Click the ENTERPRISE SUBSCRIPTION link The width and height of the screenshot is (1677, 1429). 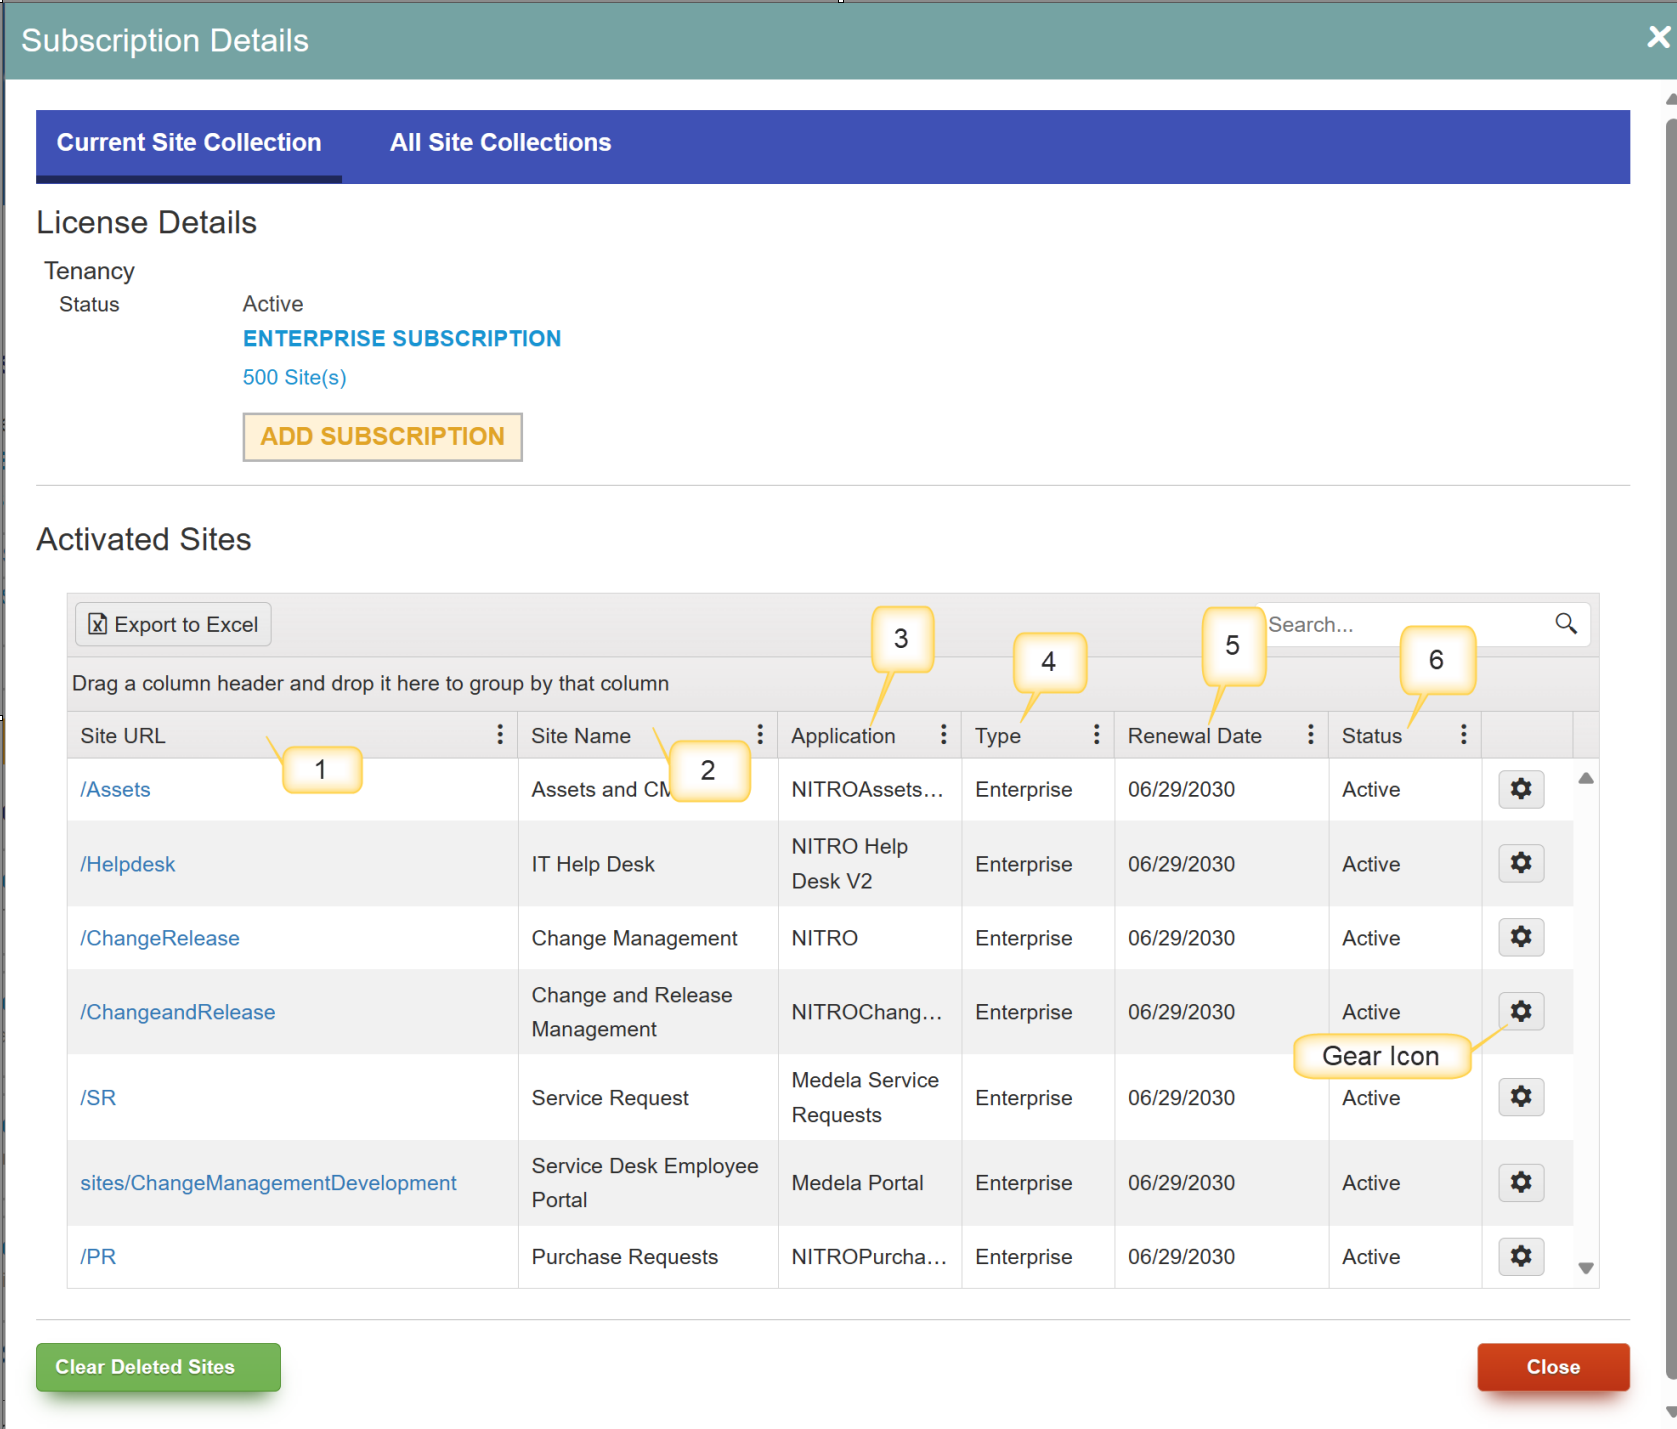(x=402, y=338)
